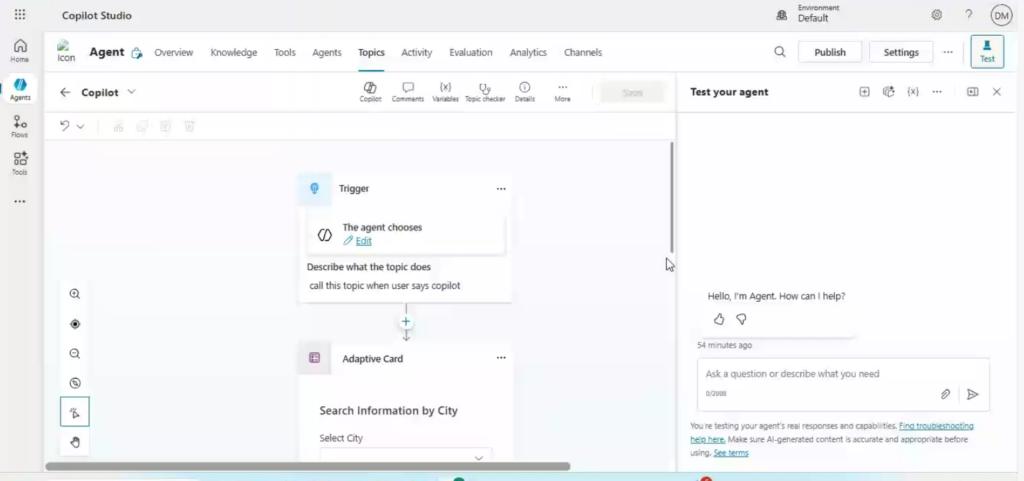Click the Publish button
Viewport: 1024px width, 481px height.
[830, 52]
